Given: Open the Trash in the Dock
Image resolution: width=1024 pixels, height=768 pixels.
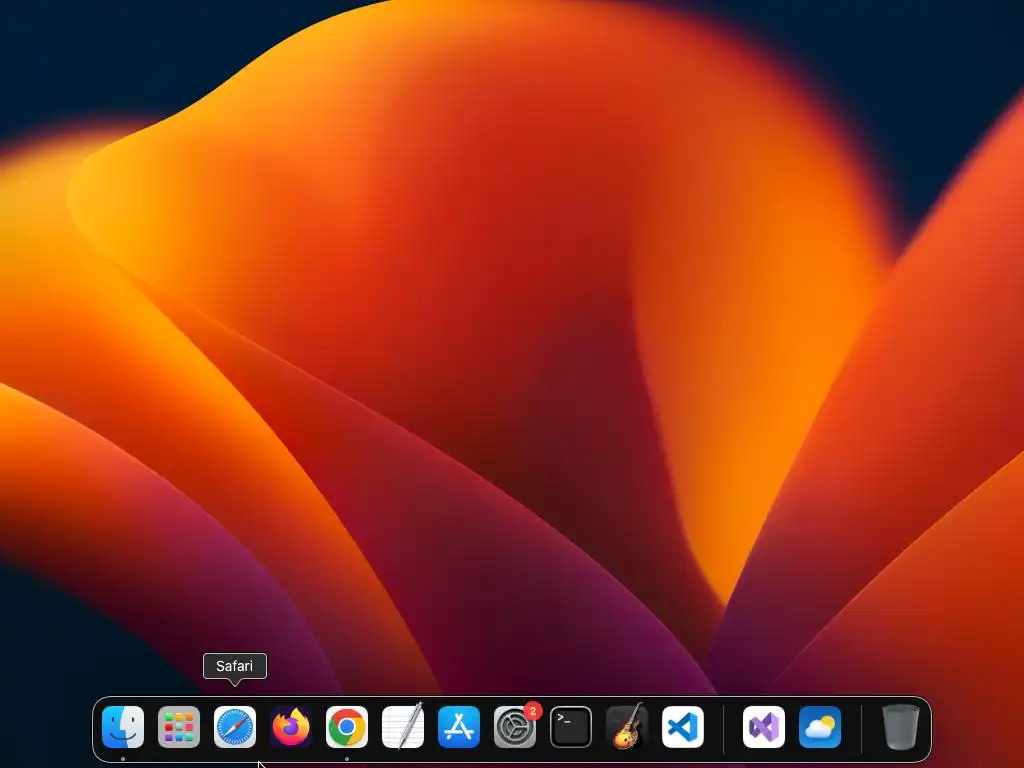Looking at the screenshot, I should [x=901, y=727].
